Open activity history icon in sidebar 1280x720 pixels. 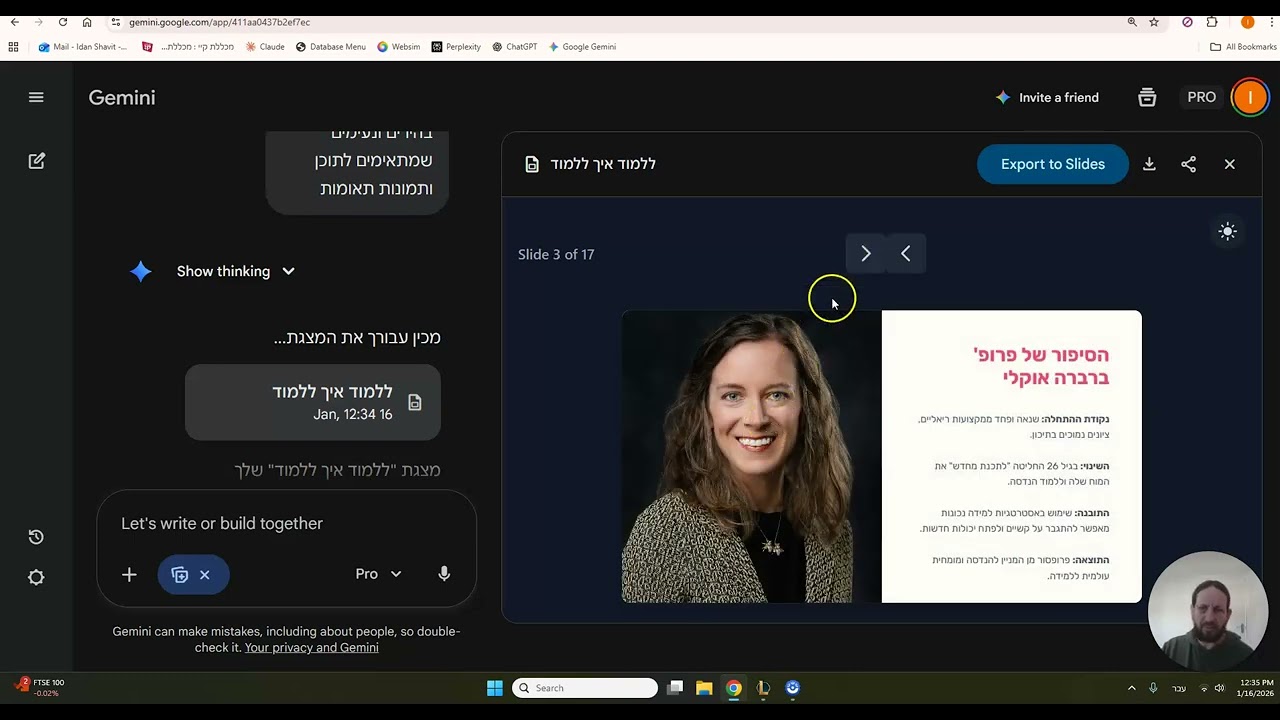(36, 537)
